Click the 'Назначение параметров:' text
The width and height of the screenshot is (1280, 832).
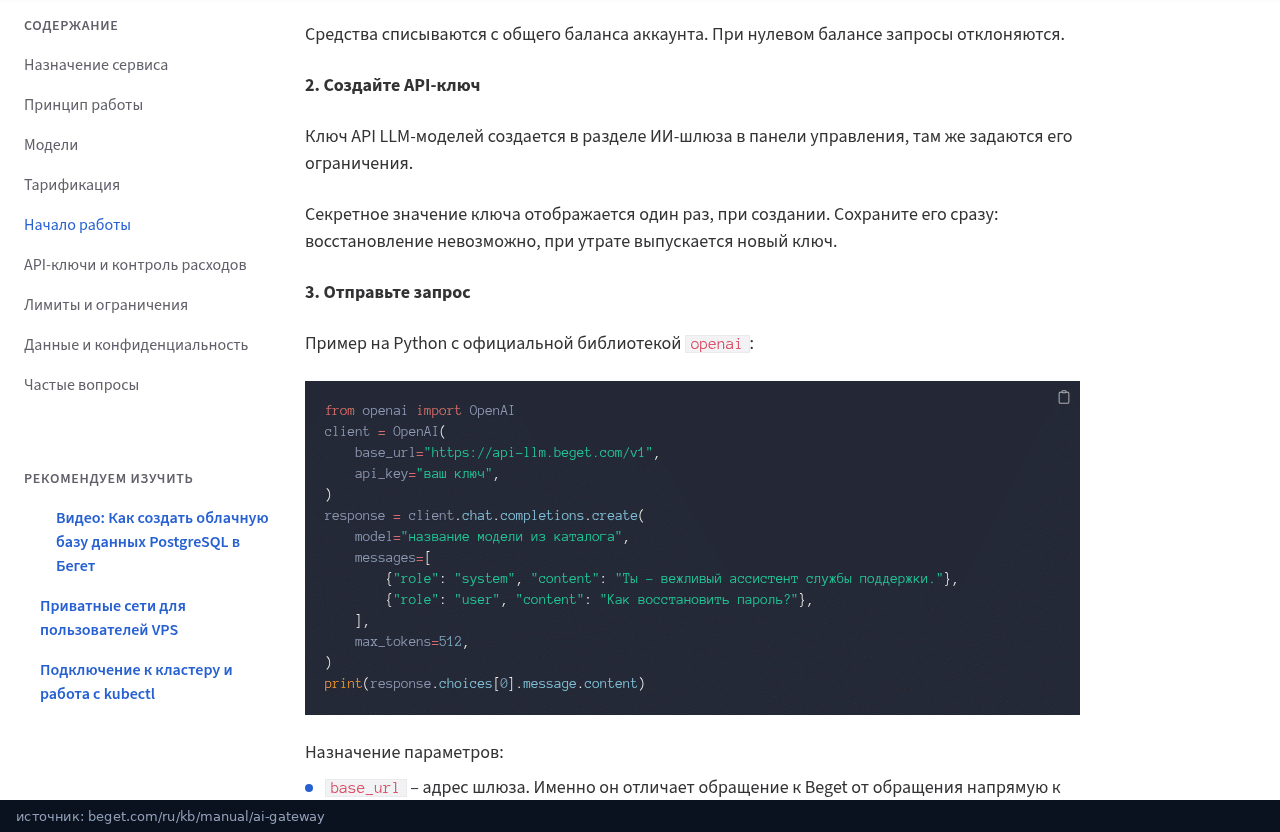[404, 752]
